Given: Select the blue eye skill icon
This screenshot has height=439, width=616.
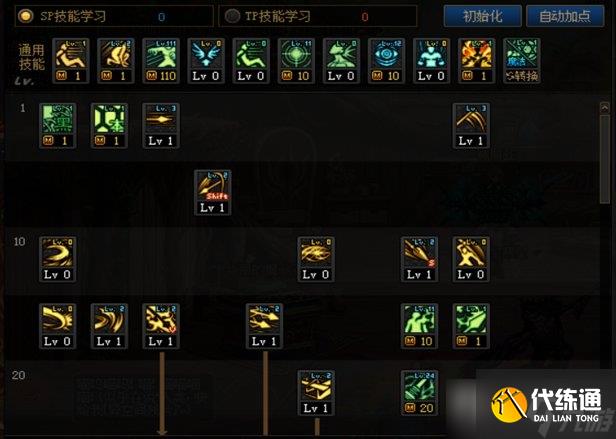Looking at the screenshot, I should [x=387, y=61].
